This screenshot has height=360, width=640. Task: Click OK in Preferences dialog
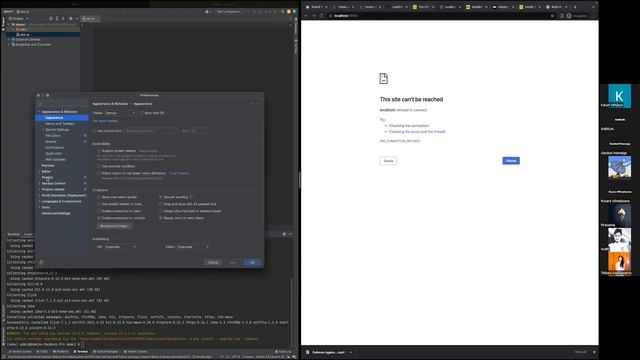tap(252, 262)
